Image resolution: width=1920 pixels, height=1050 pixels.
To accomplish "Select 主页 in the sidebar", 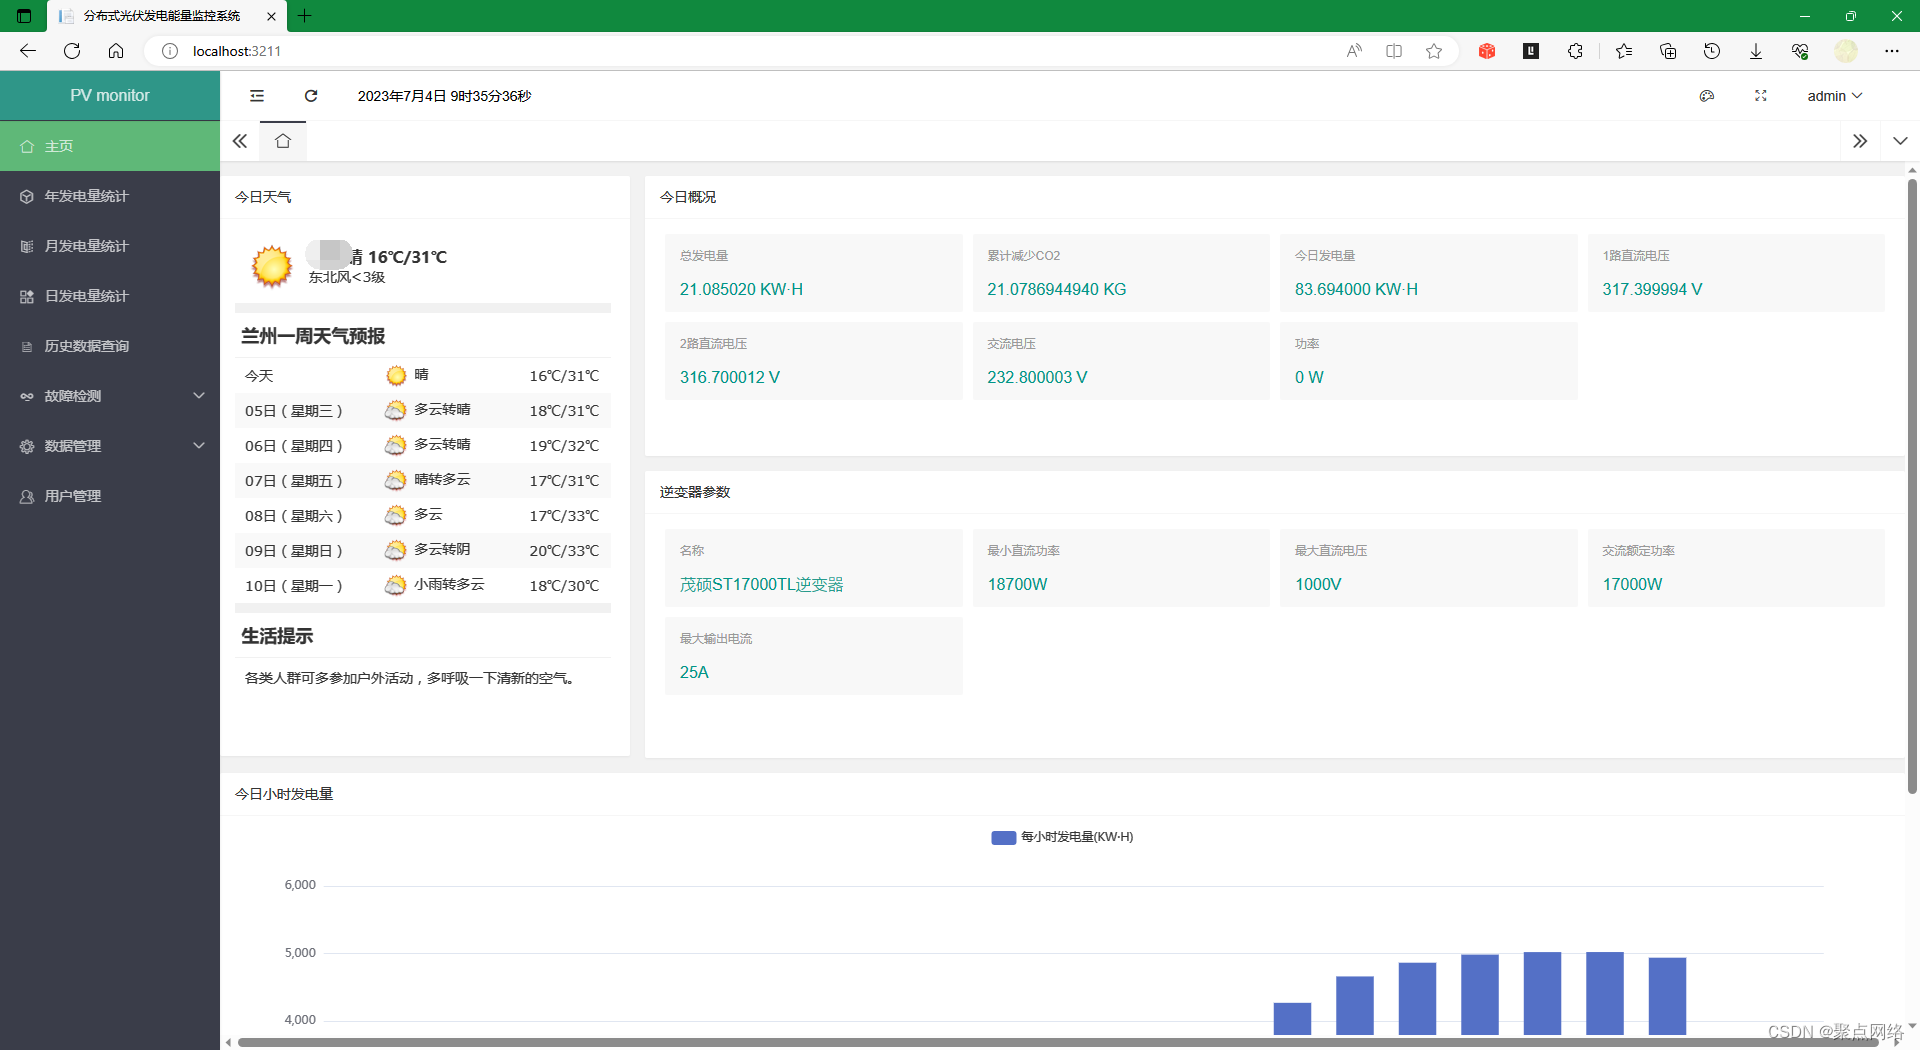I will [110, 146].
